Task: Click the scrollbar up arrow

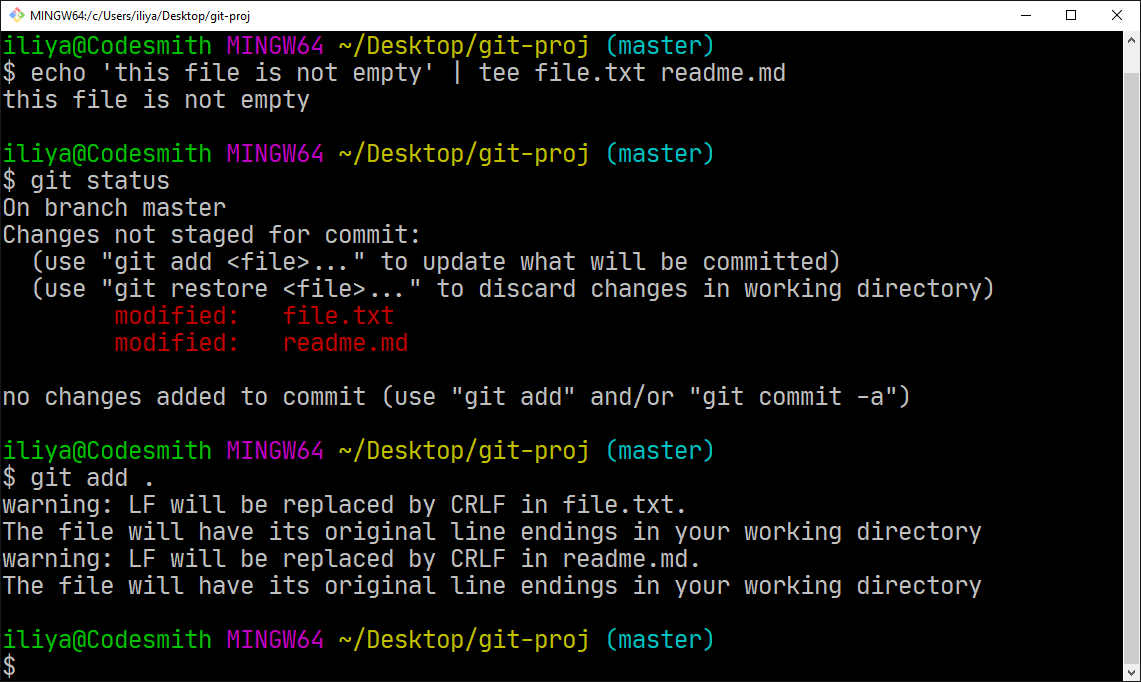Action: coord(1132,41)
